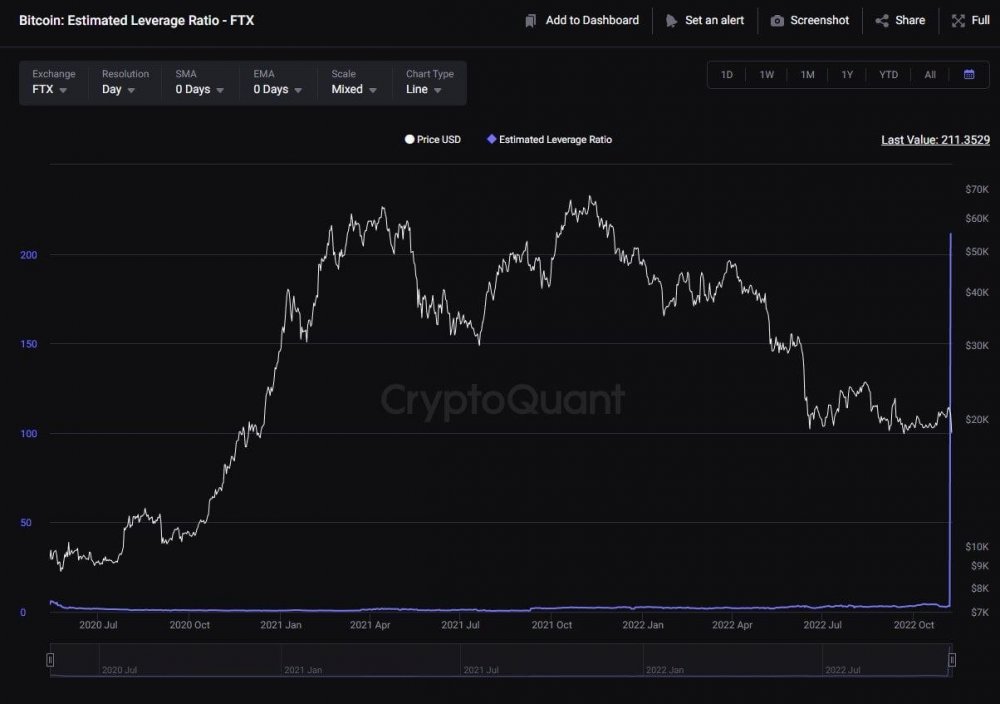1000x704 pixels.
Task: Switch to the All time range
Action: tap(930, 75)
